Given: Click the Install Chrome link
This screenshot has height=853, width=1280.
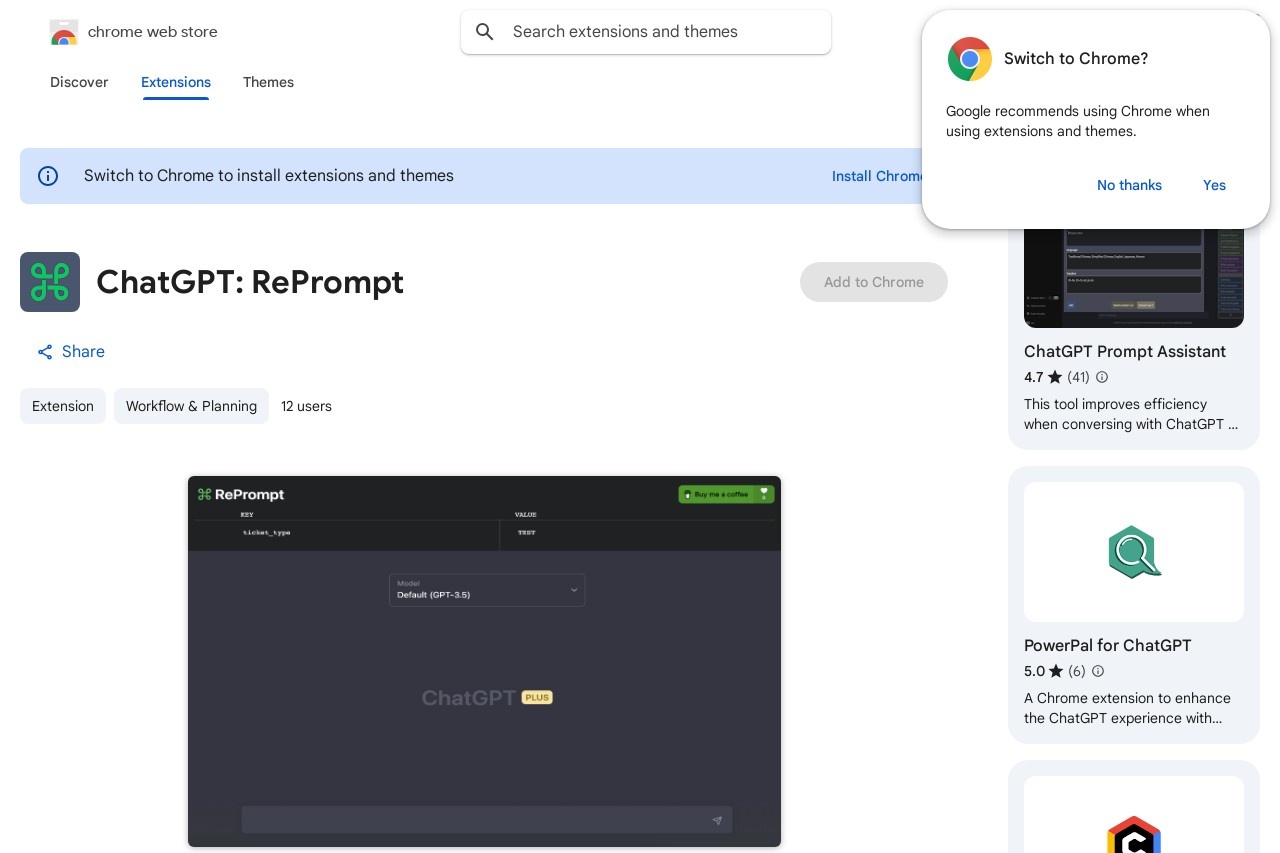Looking at the screenshot, I should click(x=878, y=176).
